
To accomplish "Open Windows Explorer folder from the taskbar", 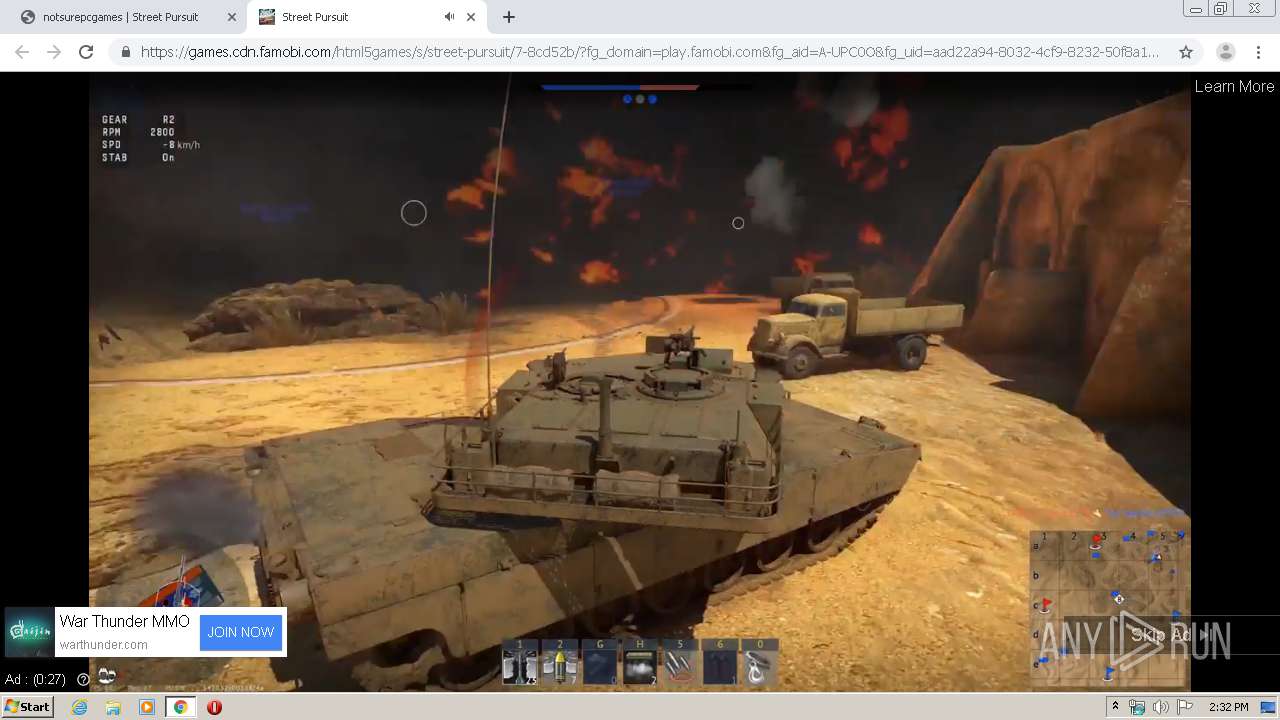I will (x=113, y=707).
